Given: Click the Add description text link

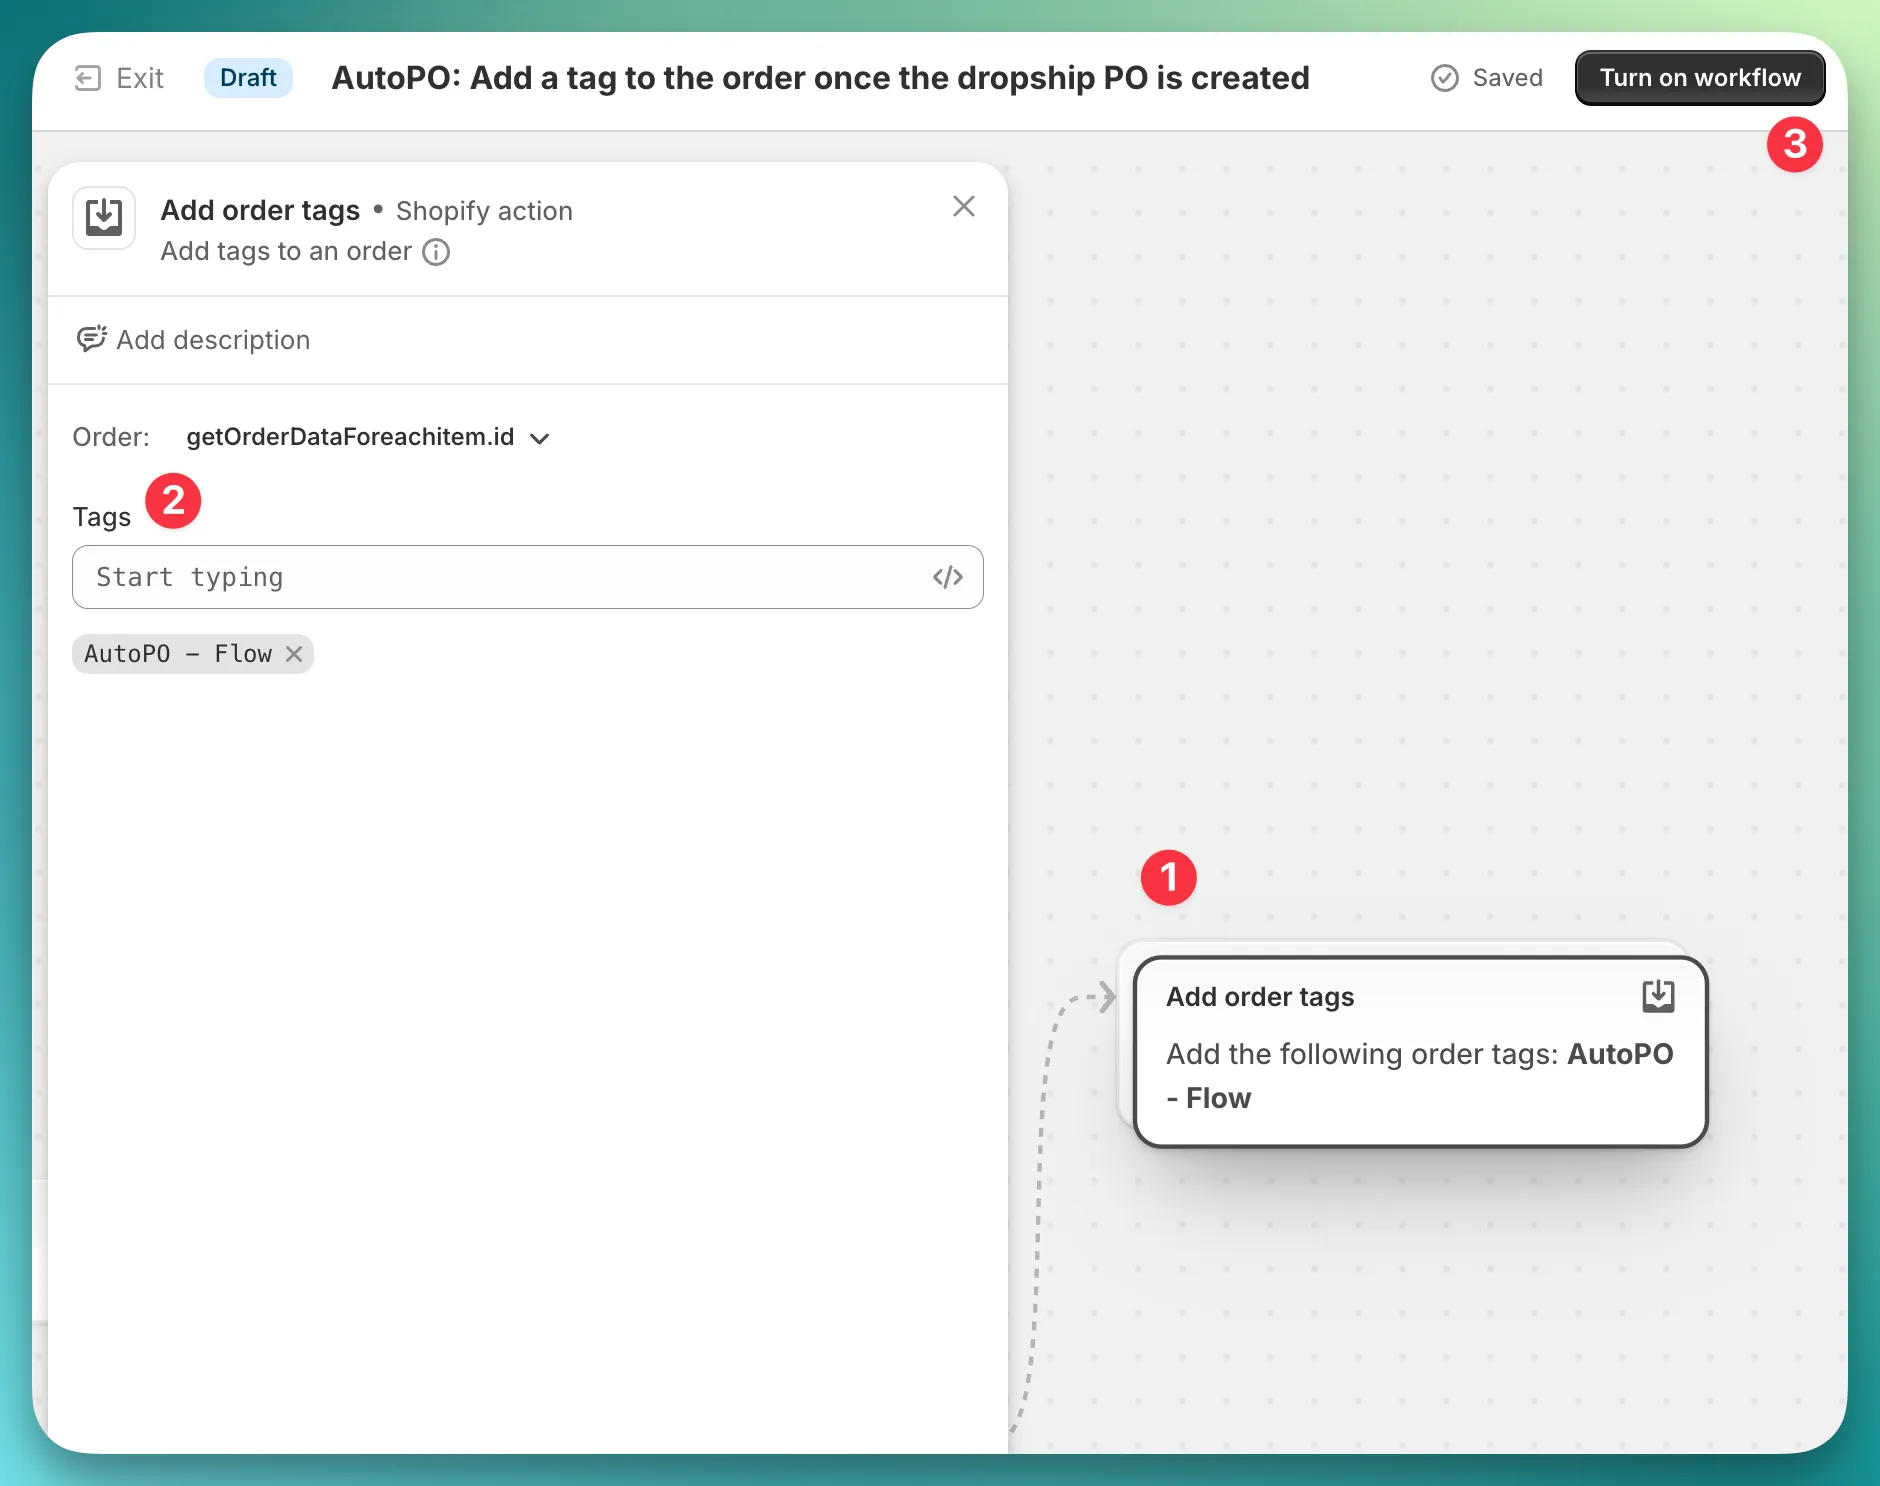Looking at the screenshot, I should pos(213,340).
